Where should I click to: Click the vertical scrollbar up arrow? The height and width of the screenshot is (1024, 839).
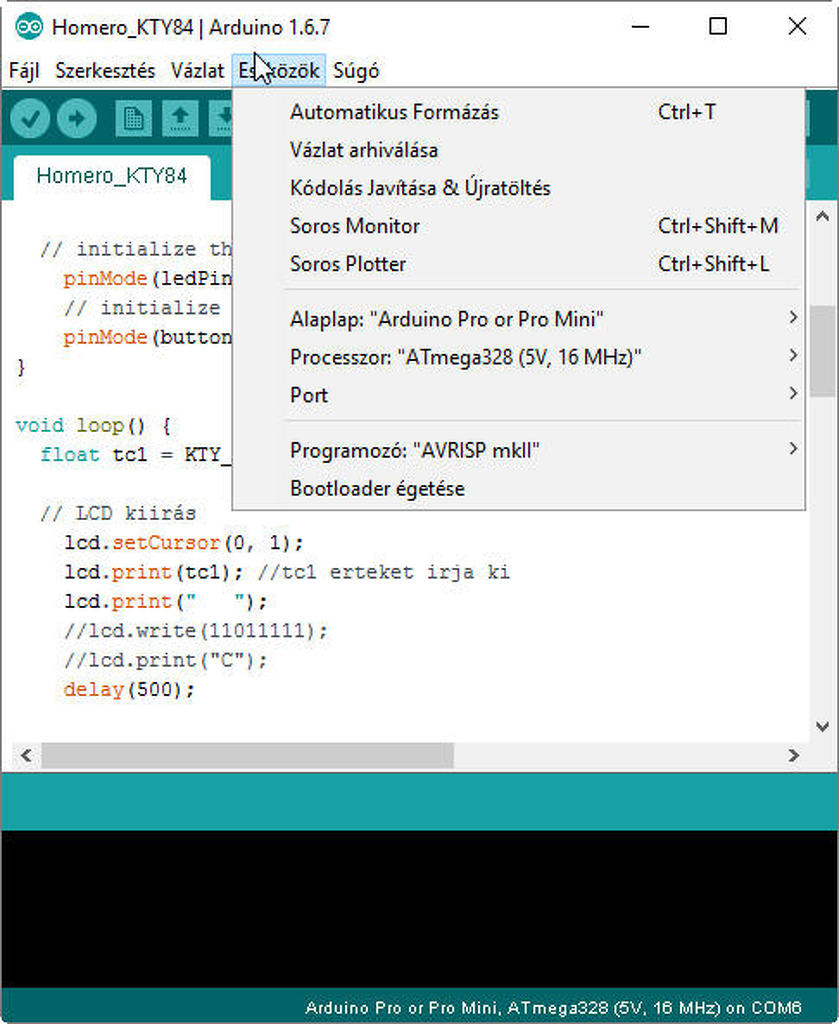[823, 216]
